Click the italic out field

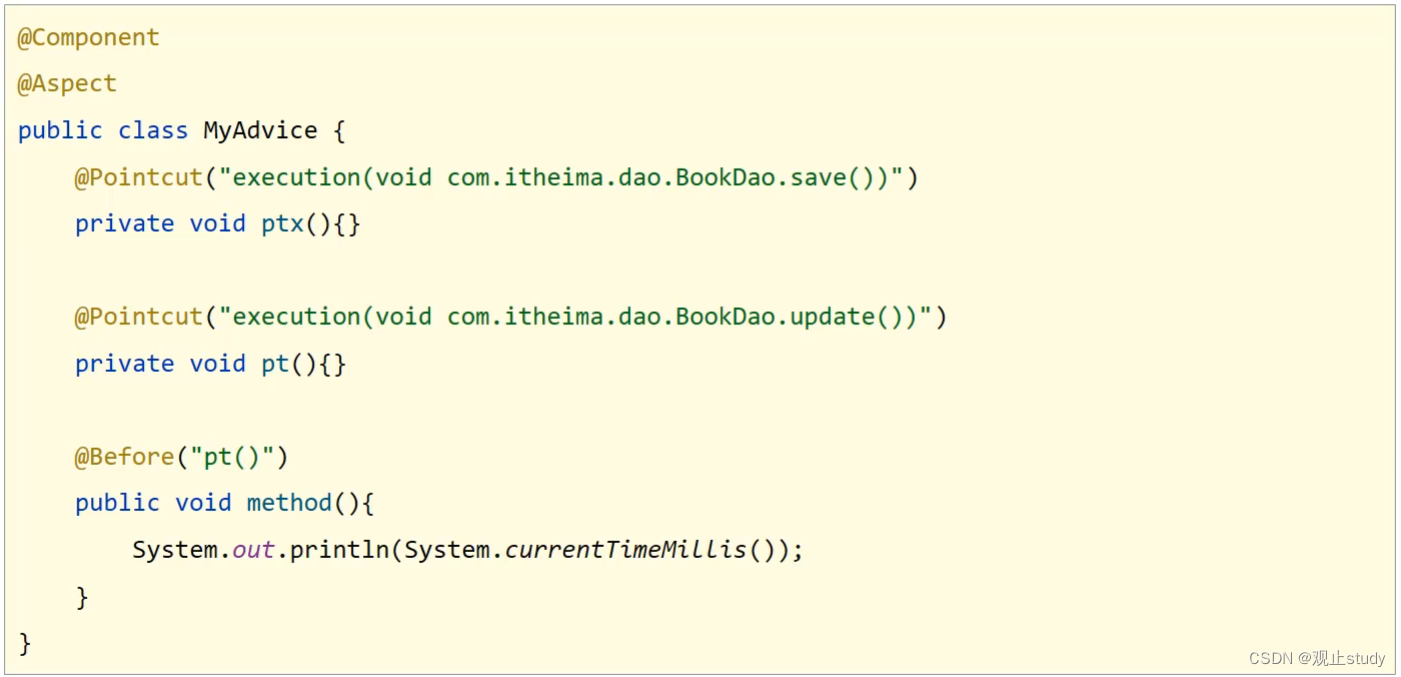click(x=253, y=550)
